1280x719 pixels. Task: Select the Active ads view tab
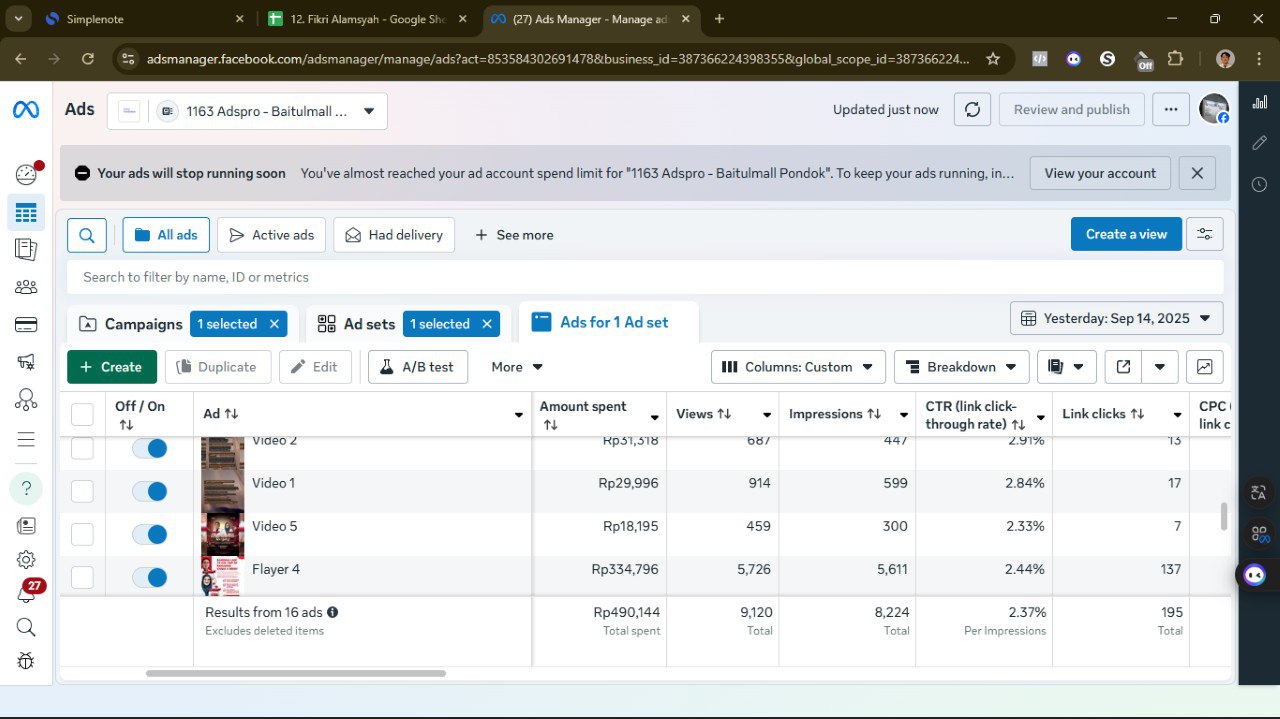pyautogui.click(x=271, y=235)
